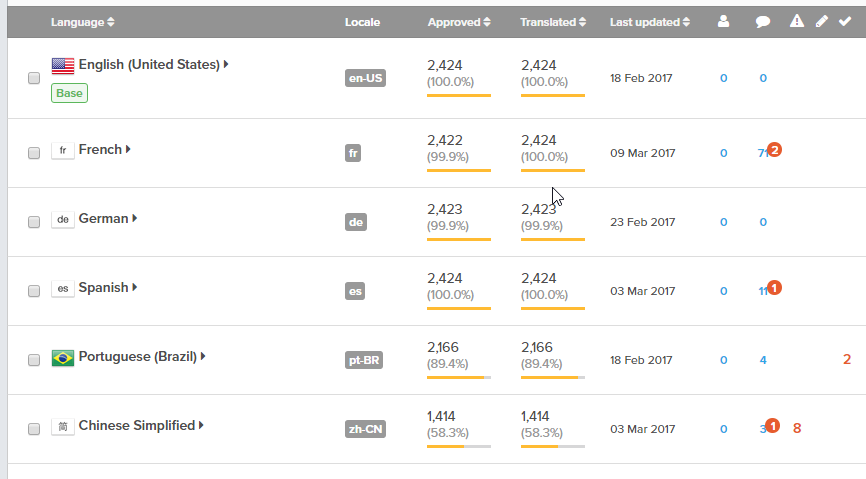Click the pencil edit column header icon
The height and width of the screenshot is (479, 866).
821,21
